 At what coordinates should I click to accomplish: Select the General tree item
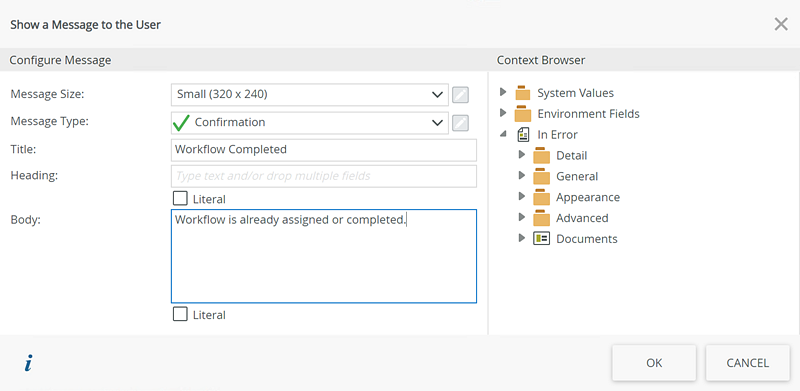pyautogui.click(x=577, y=176)
